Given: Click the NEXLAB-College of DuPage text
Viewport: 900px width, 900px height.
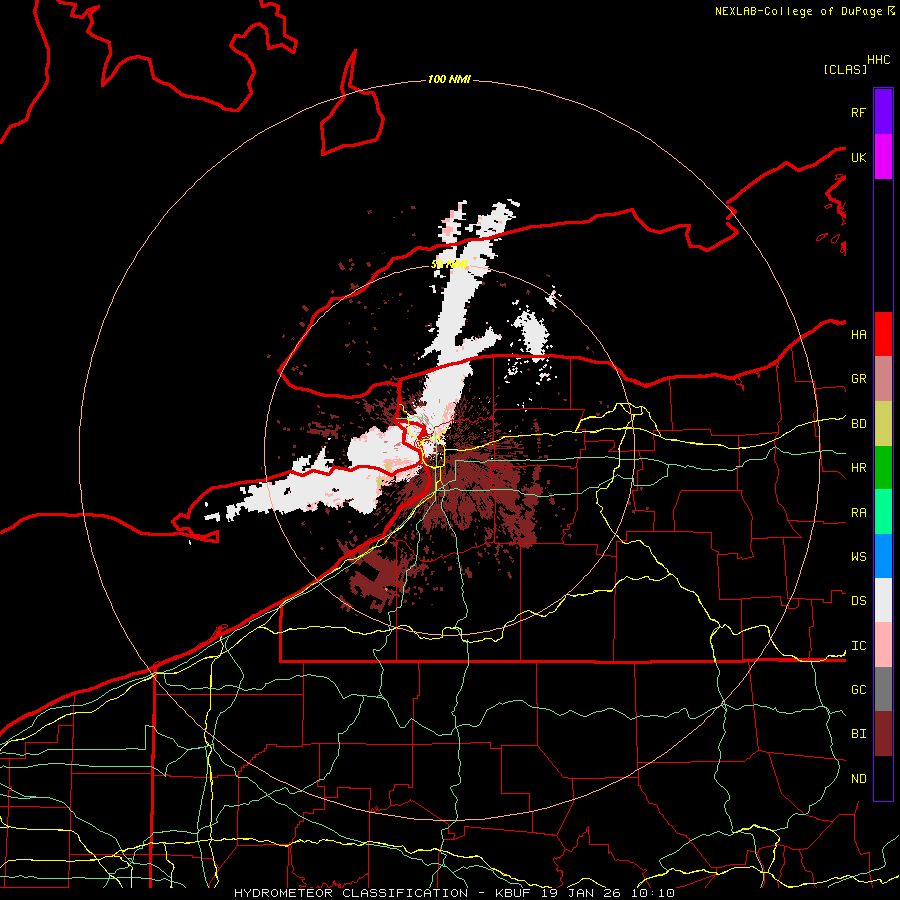Looking at the screenshot, I should [798, 11].
